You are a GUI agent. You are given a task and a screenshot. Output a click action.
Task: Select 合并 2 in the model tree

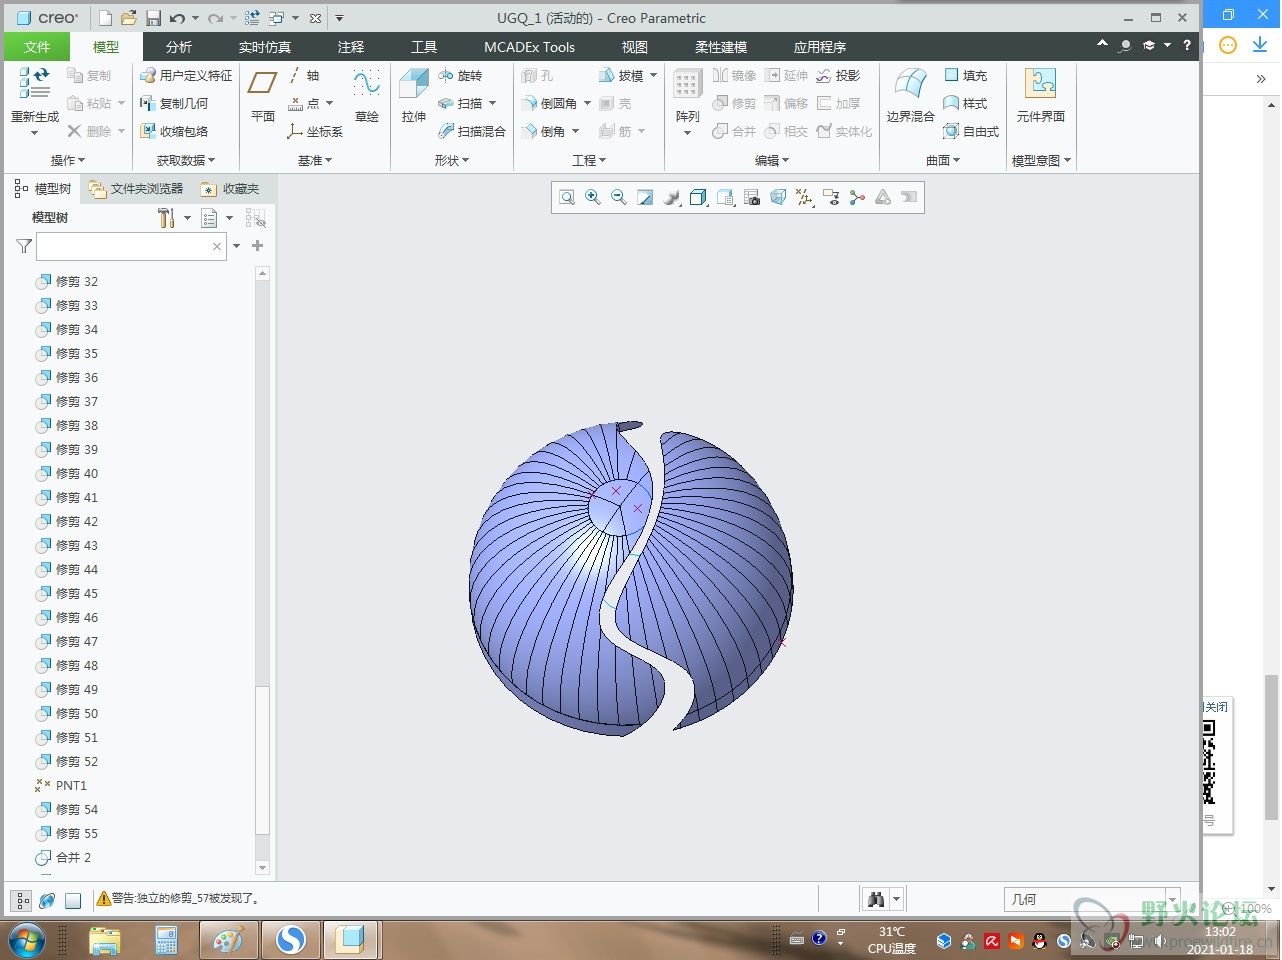click(63, 857)
